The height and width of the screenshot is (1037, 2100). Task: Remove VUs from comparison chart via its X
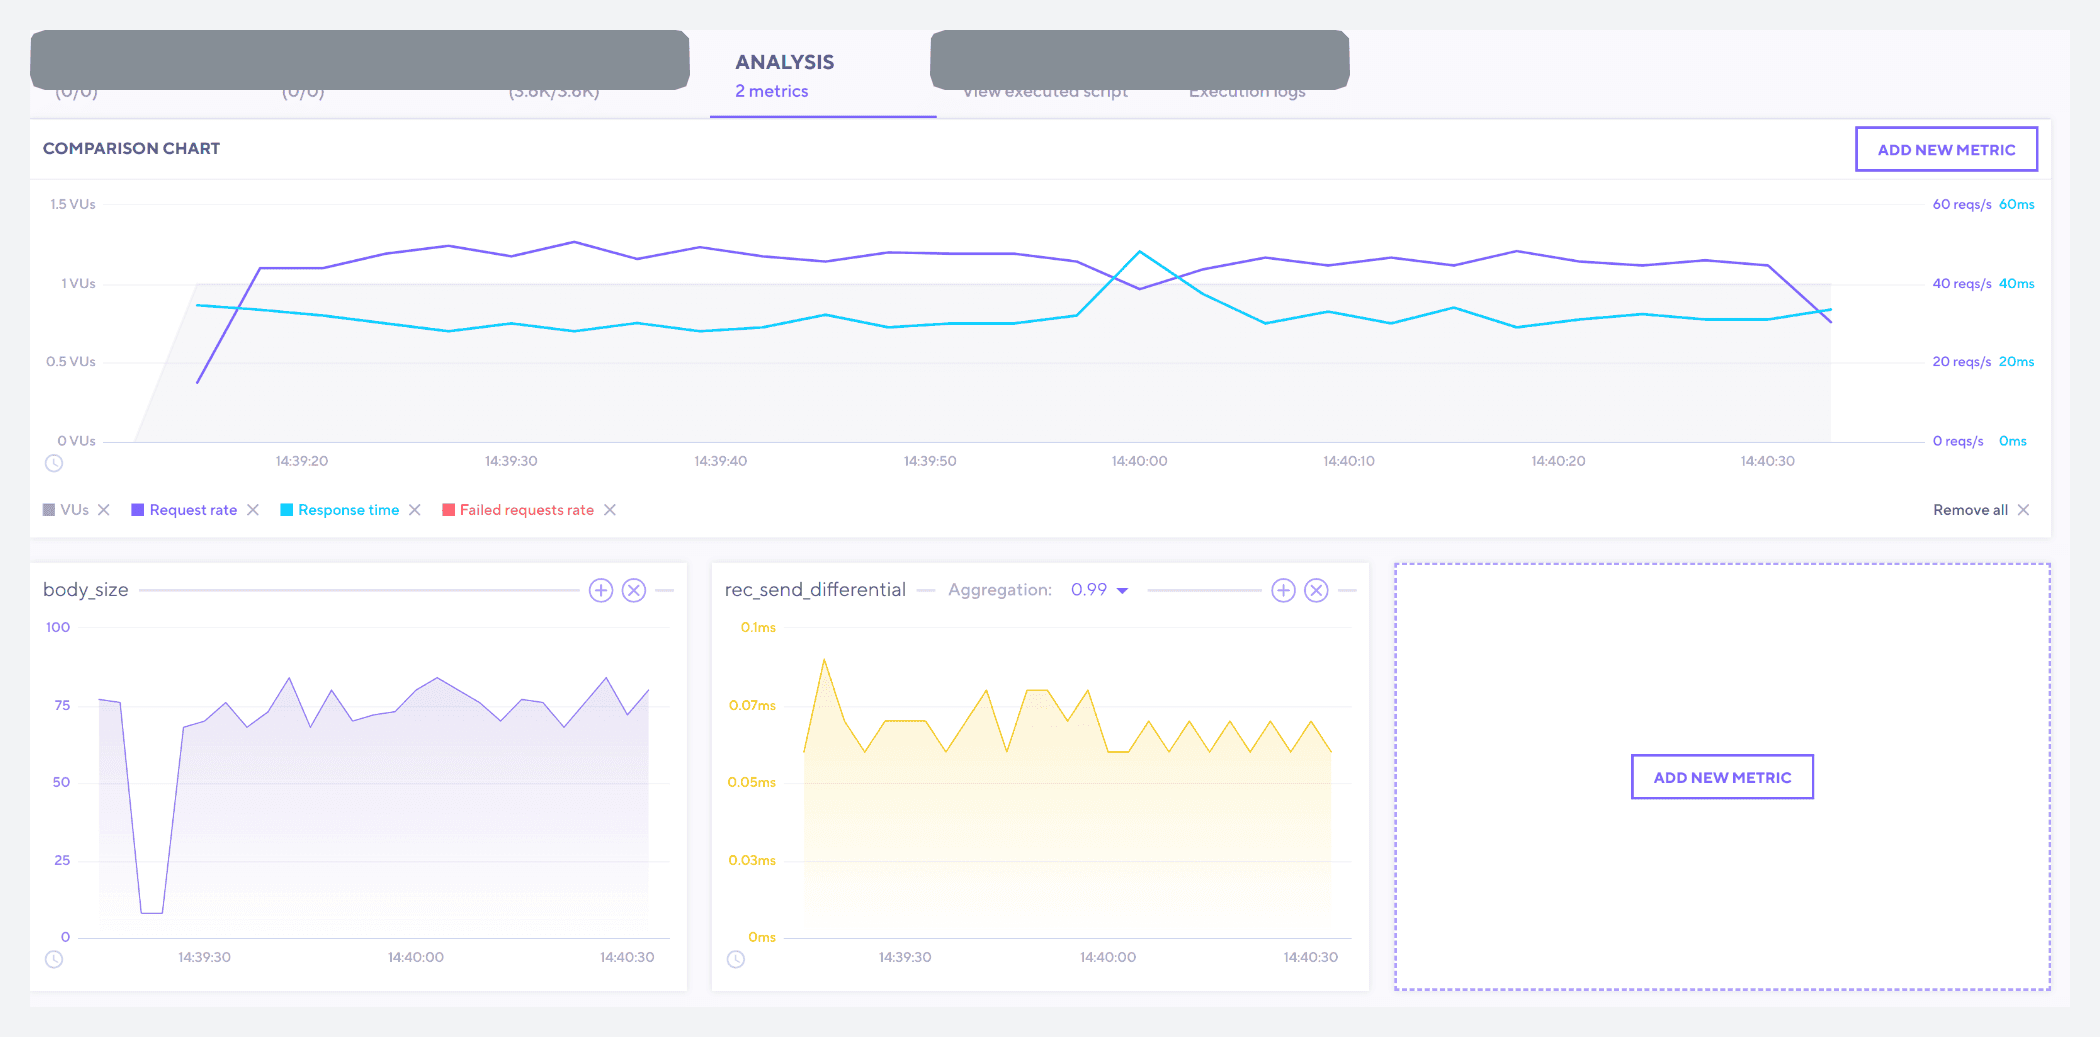coord(104,510)
